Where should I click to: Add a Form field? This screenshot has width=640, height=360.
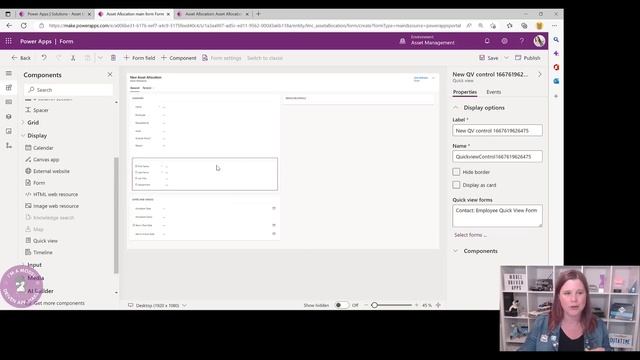(x=140, y=58)
